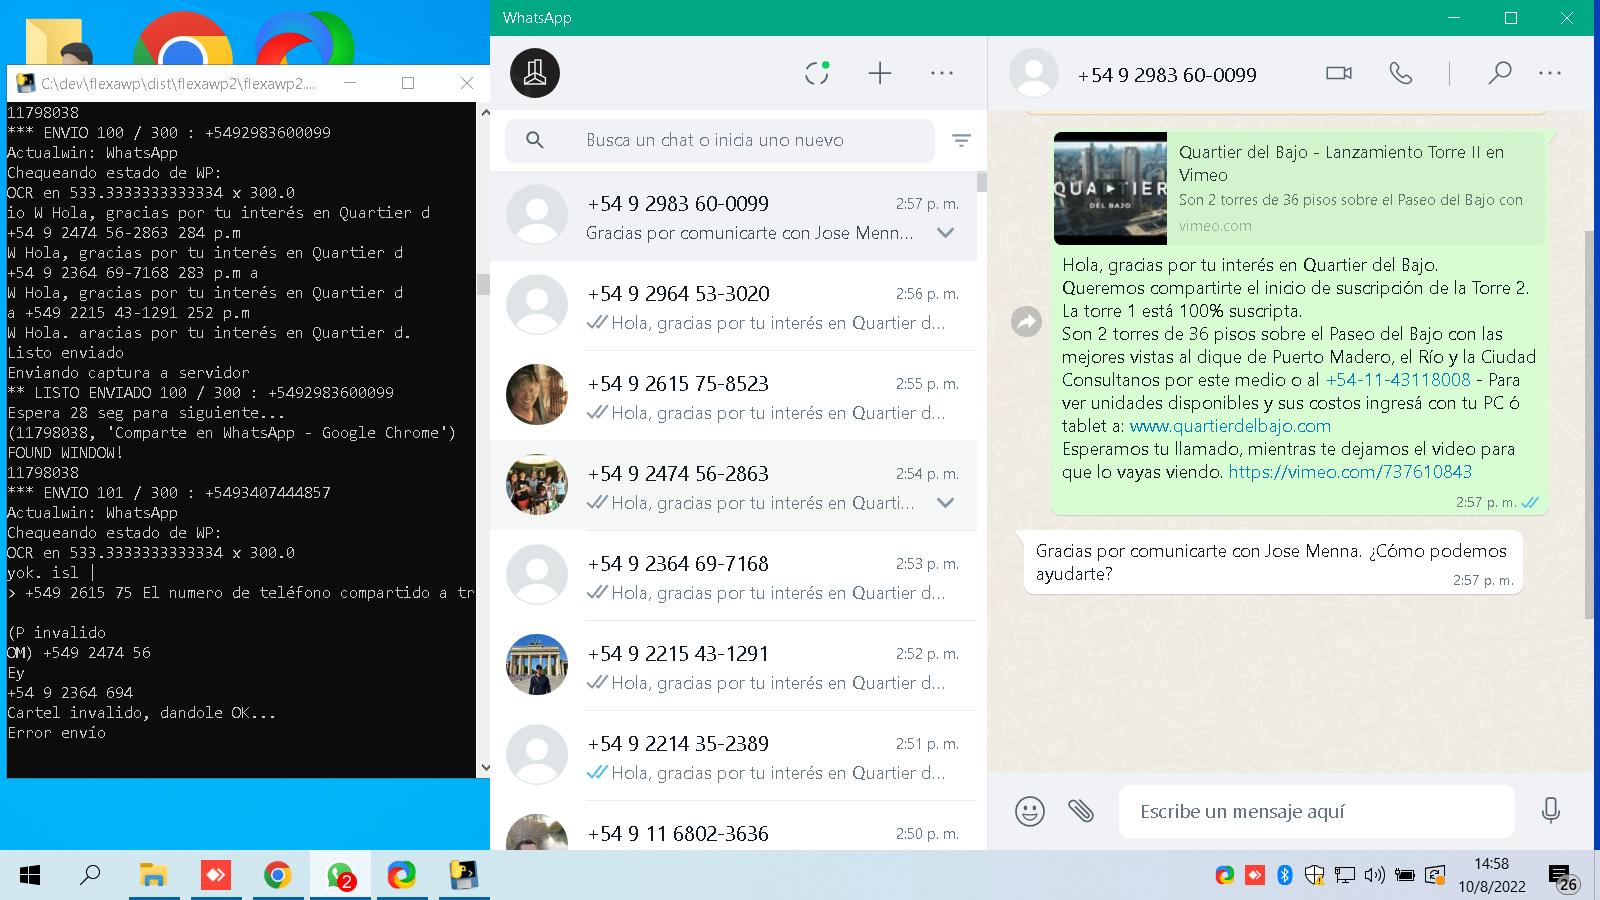The width and height of the screenshot is (1600, 900).
Task: Click the chat search magnifier icon
Action: 535,140
